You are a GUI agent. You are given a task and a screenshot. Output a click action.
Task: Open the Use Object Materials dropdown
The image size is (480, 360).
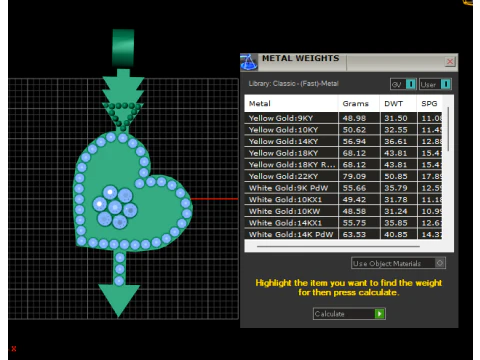click(398, 263)
